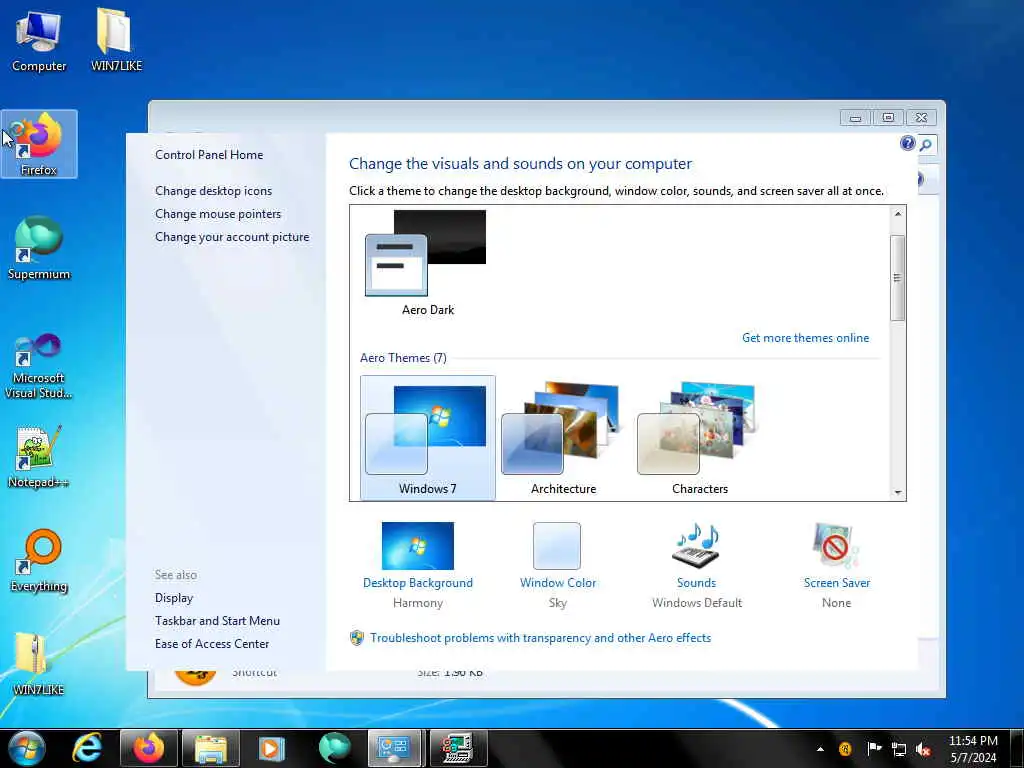Click the network tray icon
The image size is (1024, 768).
point(899,750)
